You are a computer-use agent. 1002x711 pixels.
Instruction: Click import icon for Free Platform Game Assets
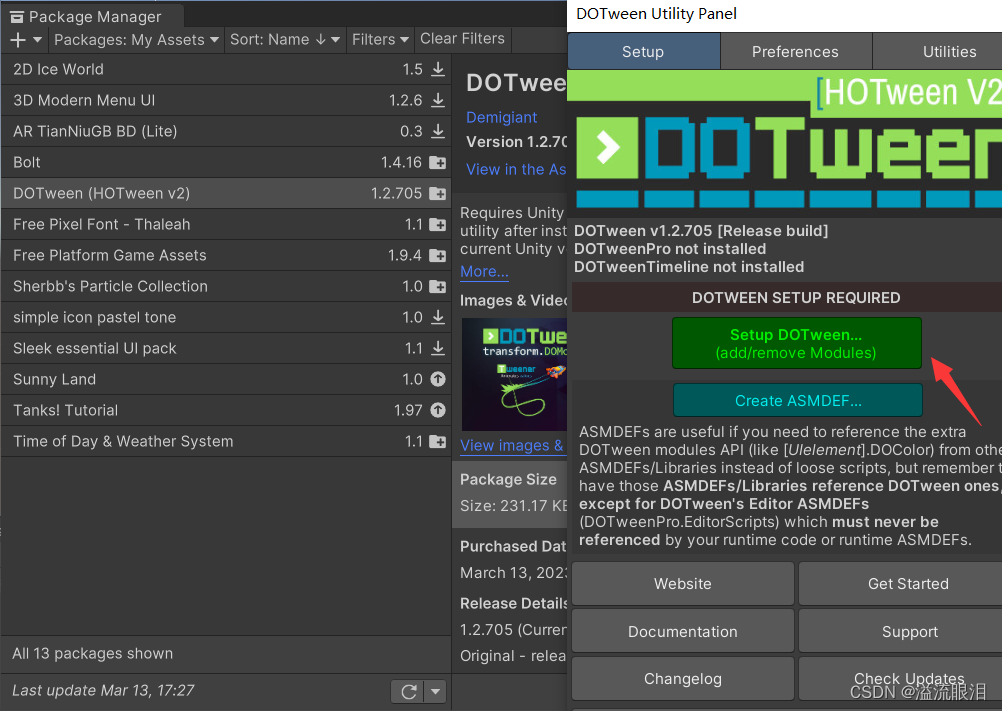coord(438,256)
